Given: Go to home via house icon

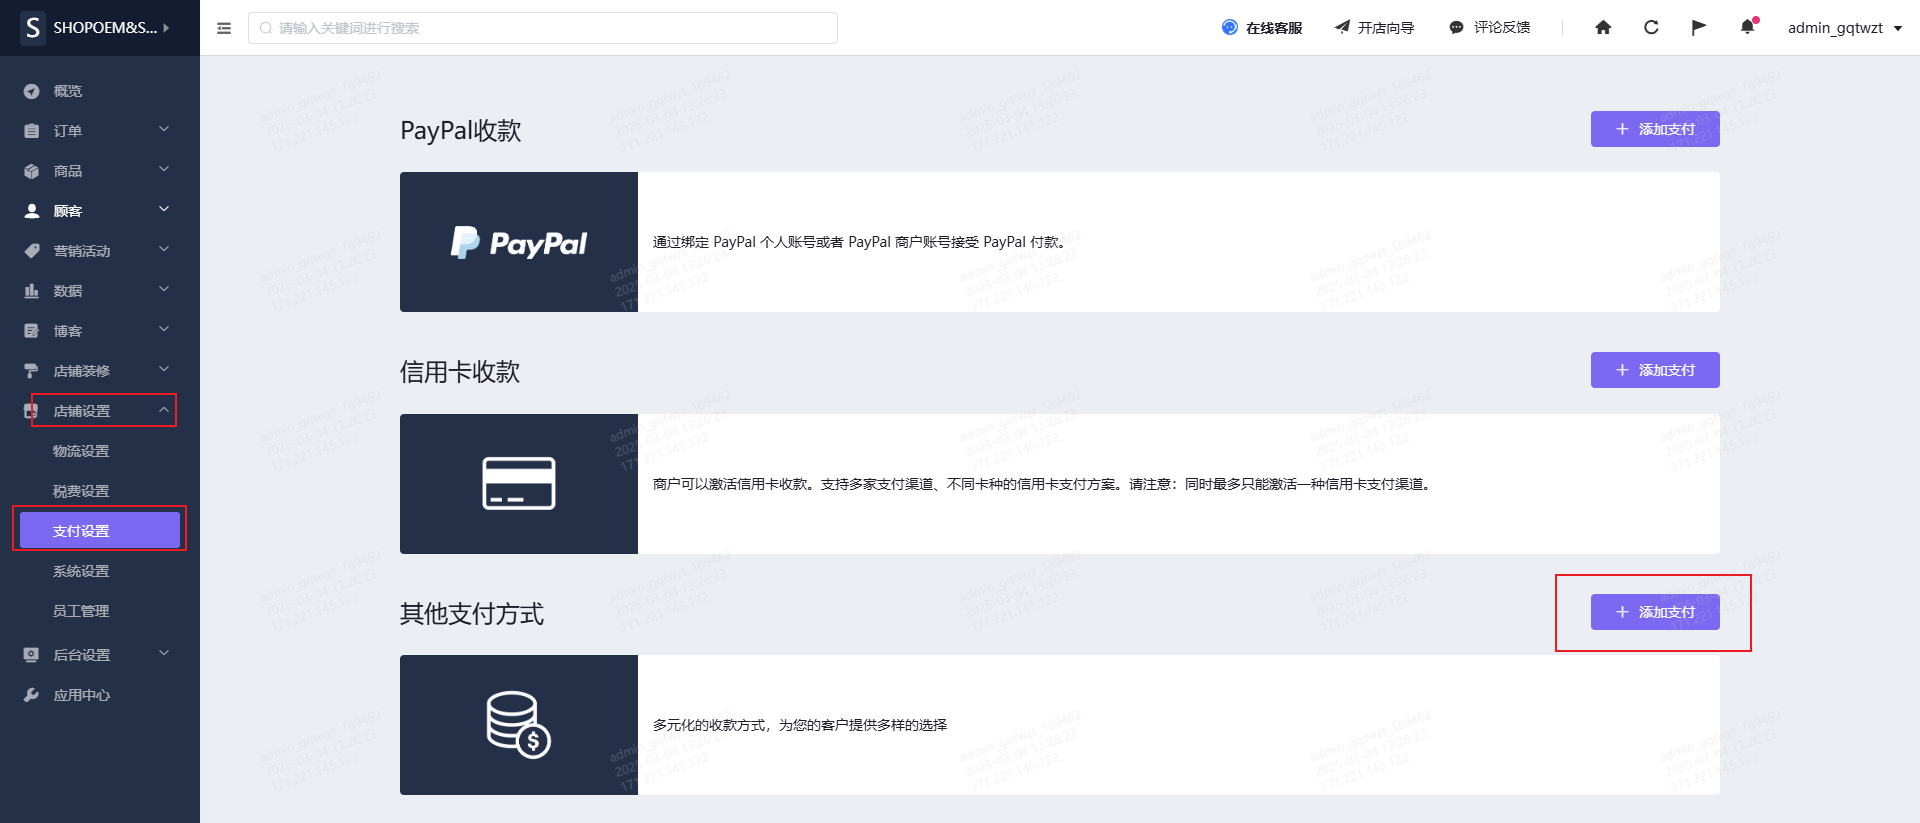Looking at the screenshot, I should [1603, 27].
